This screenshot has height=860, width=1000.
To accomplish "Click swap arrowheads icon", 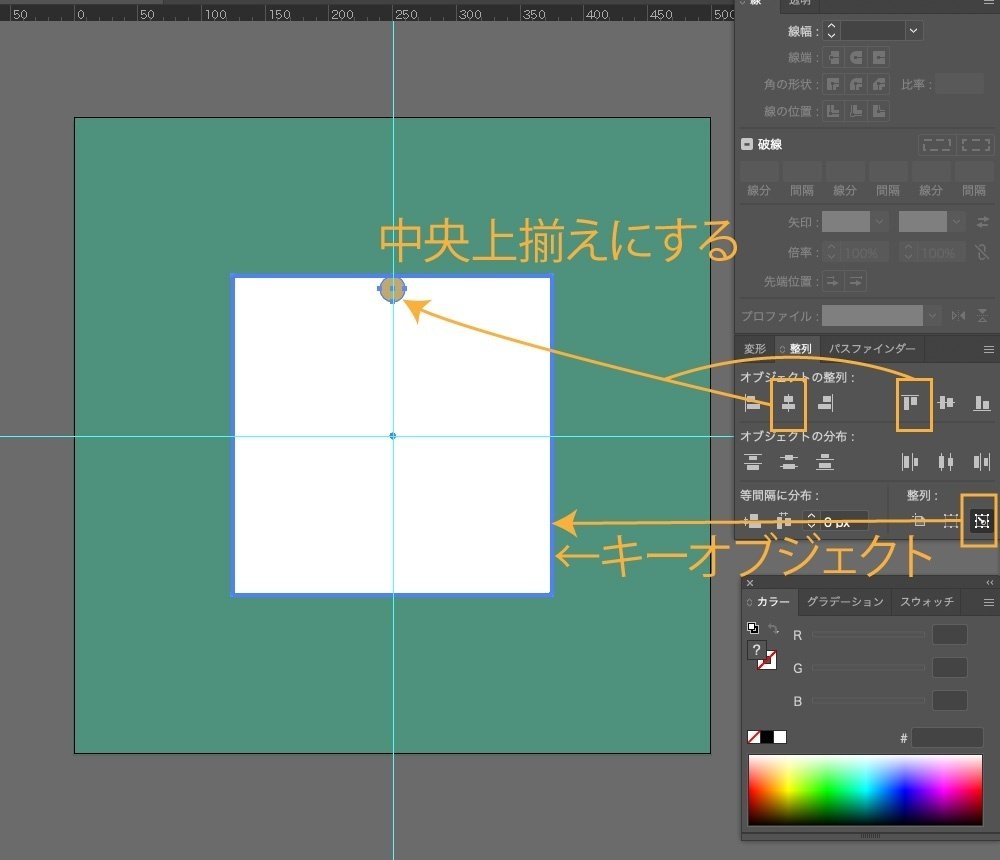I will tap(983, 221).
